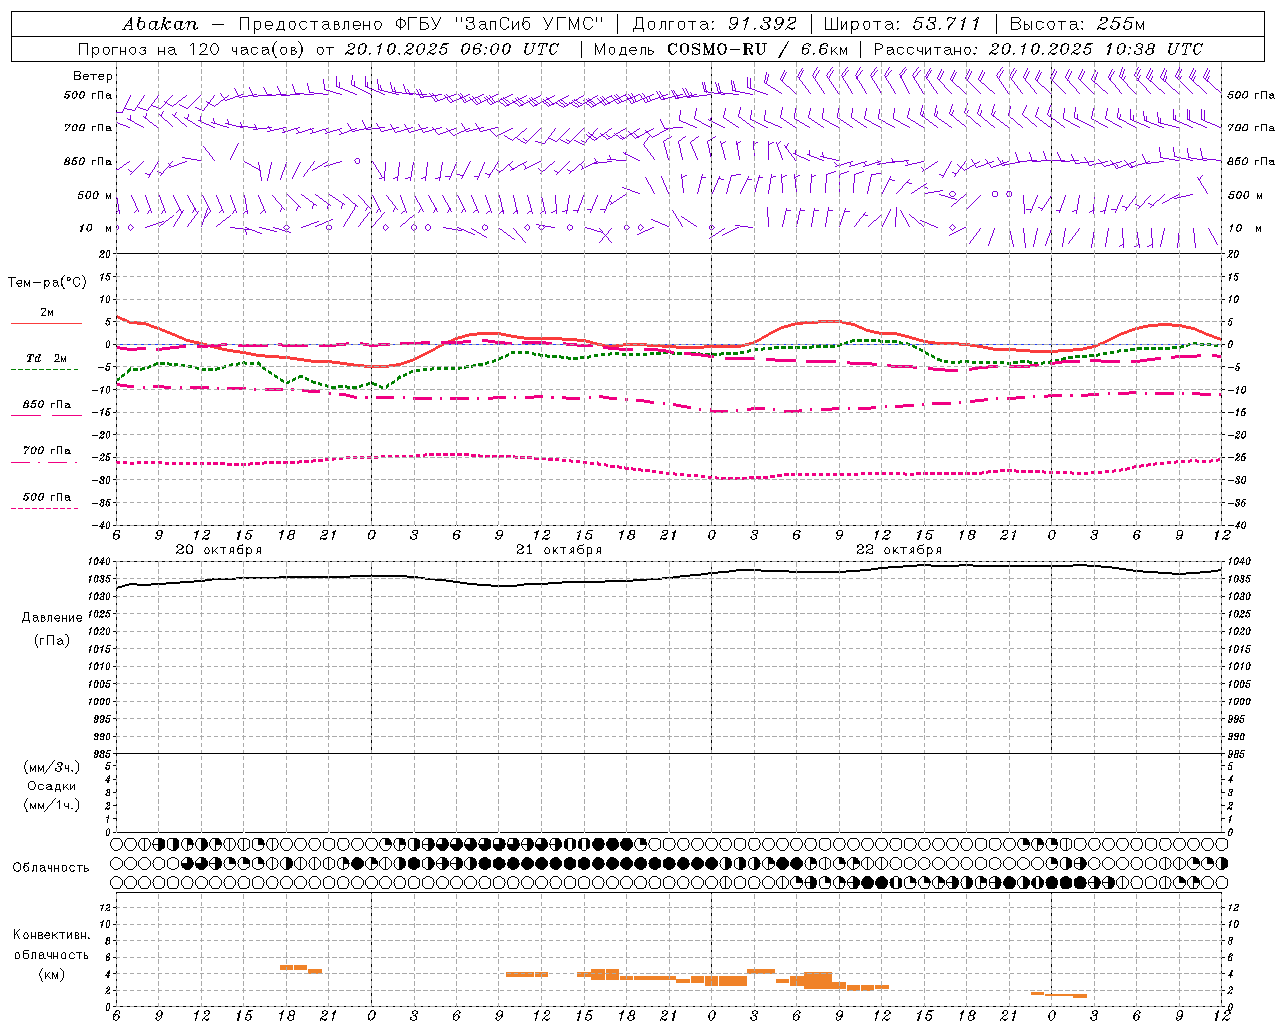Click the red "2м" temperature legend entry

[47, 313]
